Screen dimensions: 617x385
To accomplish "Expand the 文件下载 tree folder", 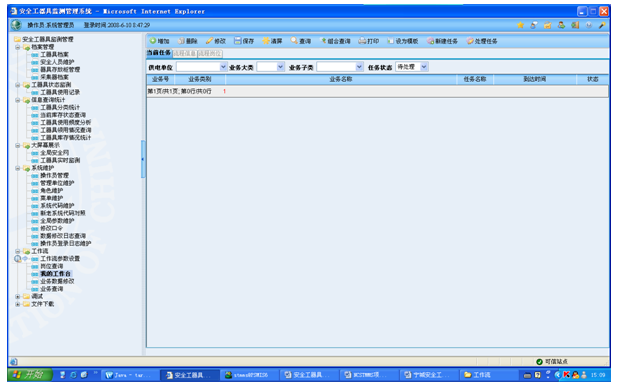I will tap(17, 304).
